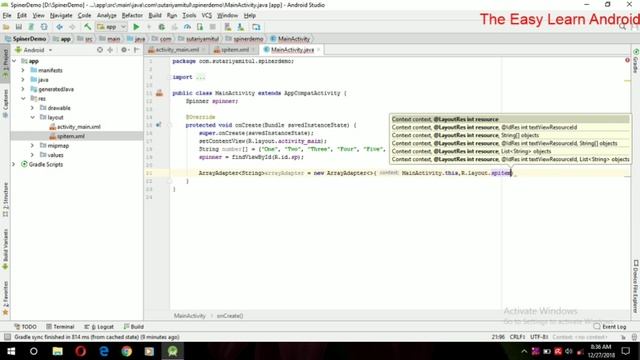This screenshot has width=640, height=360.
Task: Click the Stop square icon
Action: (x=213, y=27)
